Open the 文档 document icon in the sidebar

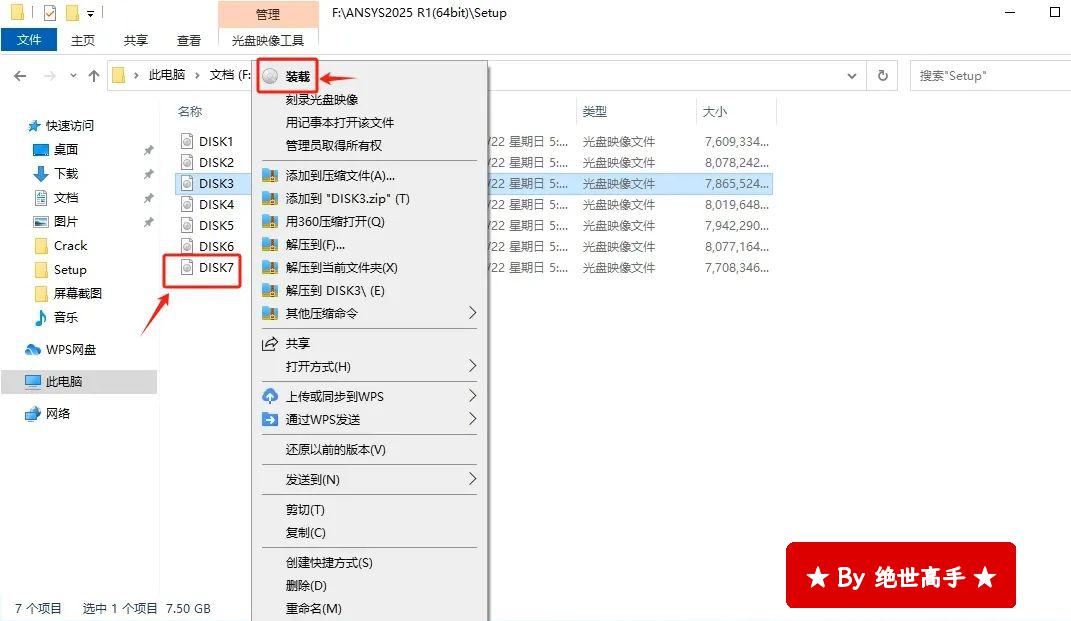tap(41, 197)
